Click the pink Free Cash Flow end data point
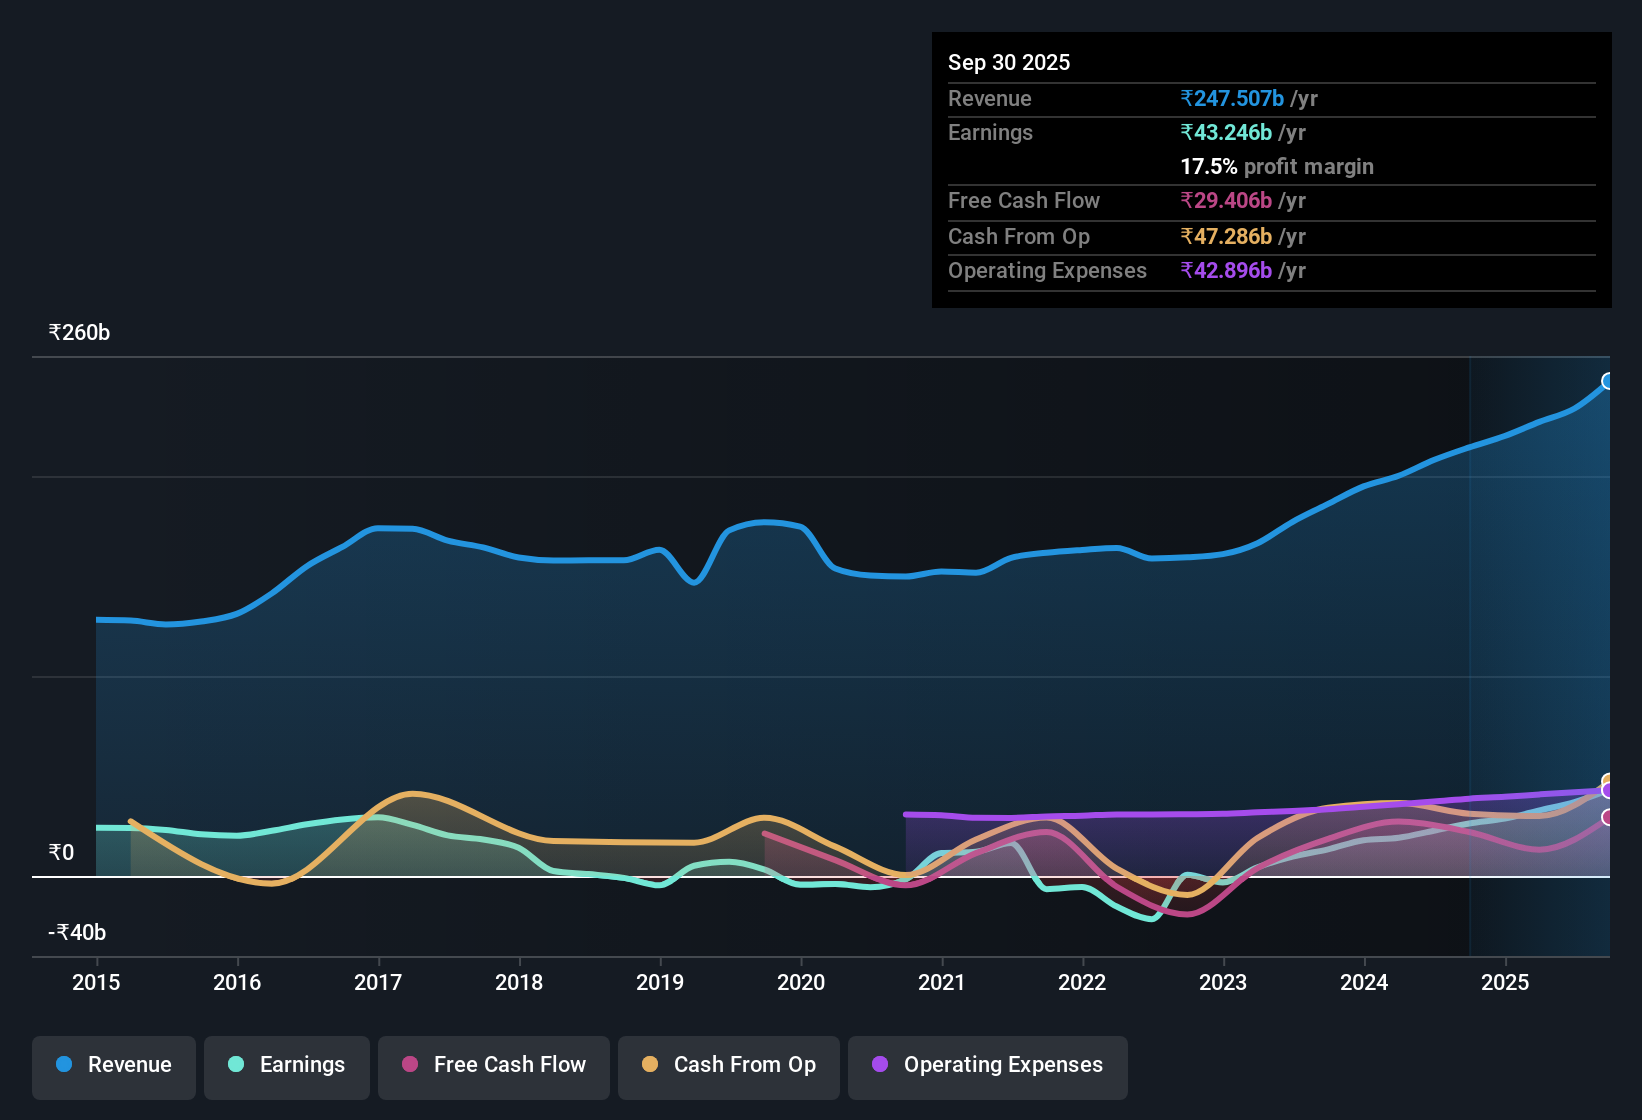This screenshot has width=1642, height=1120. 1608,817
